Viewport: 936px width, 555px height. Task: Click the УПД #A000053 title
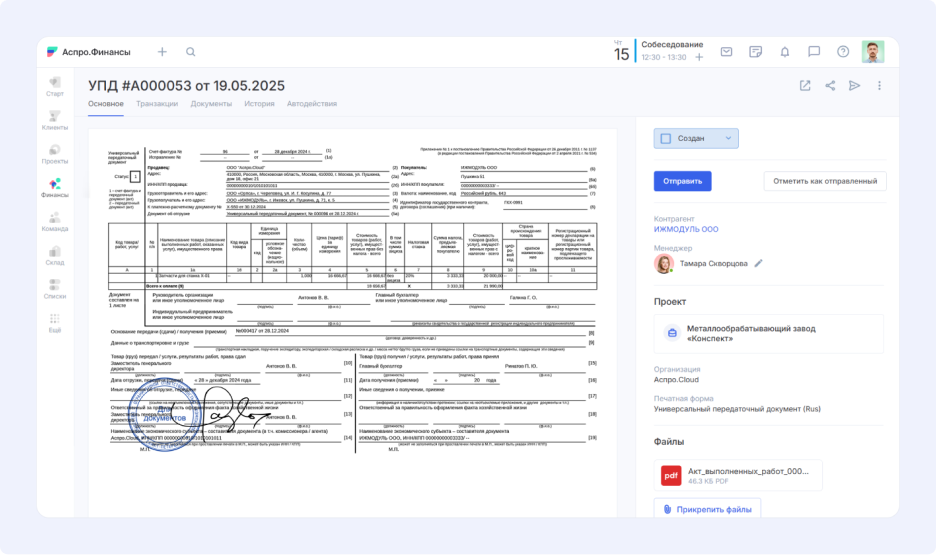click(x=186, y=85)
